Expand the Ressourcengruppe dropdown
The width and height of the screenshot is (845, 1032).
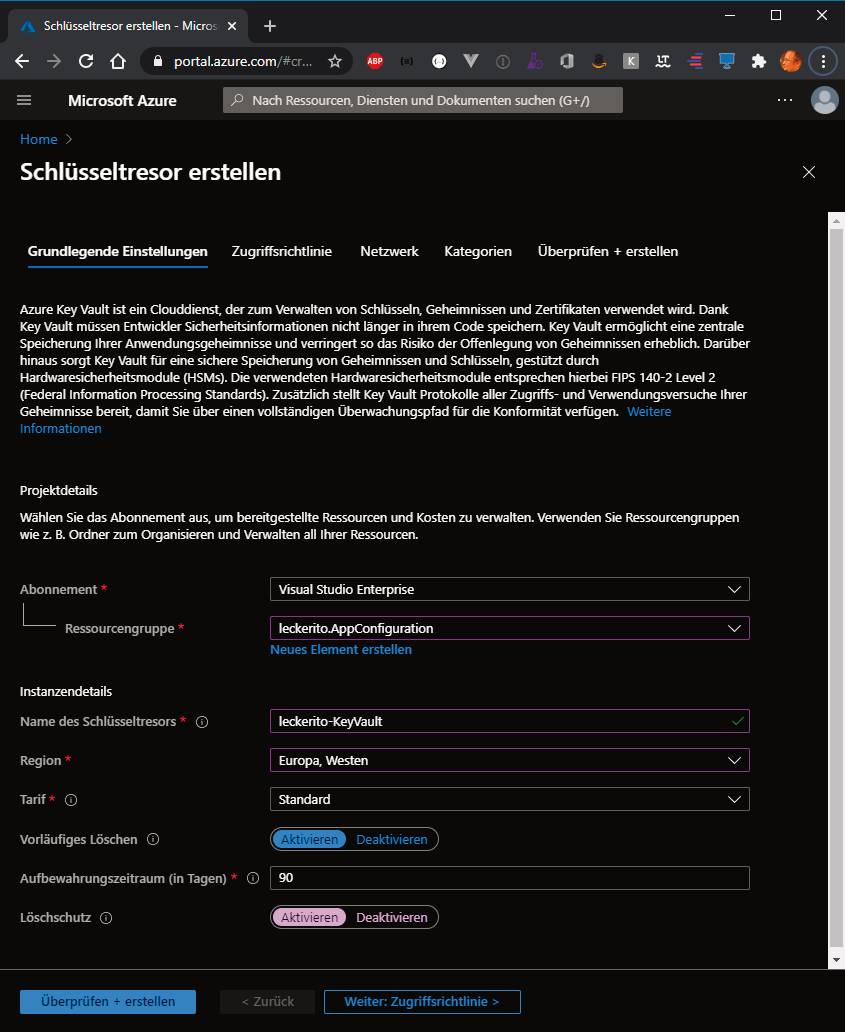pyautogui.click(x=509, y=629)
